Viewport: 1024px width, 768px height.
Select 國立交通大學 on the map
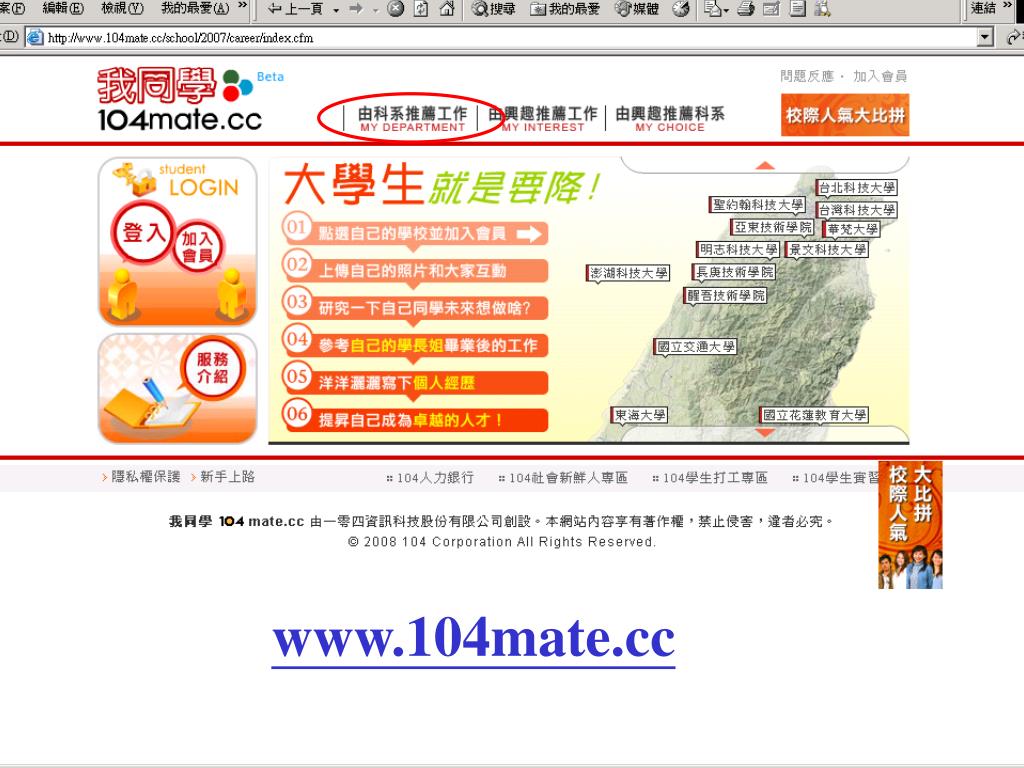click(696, 347)
